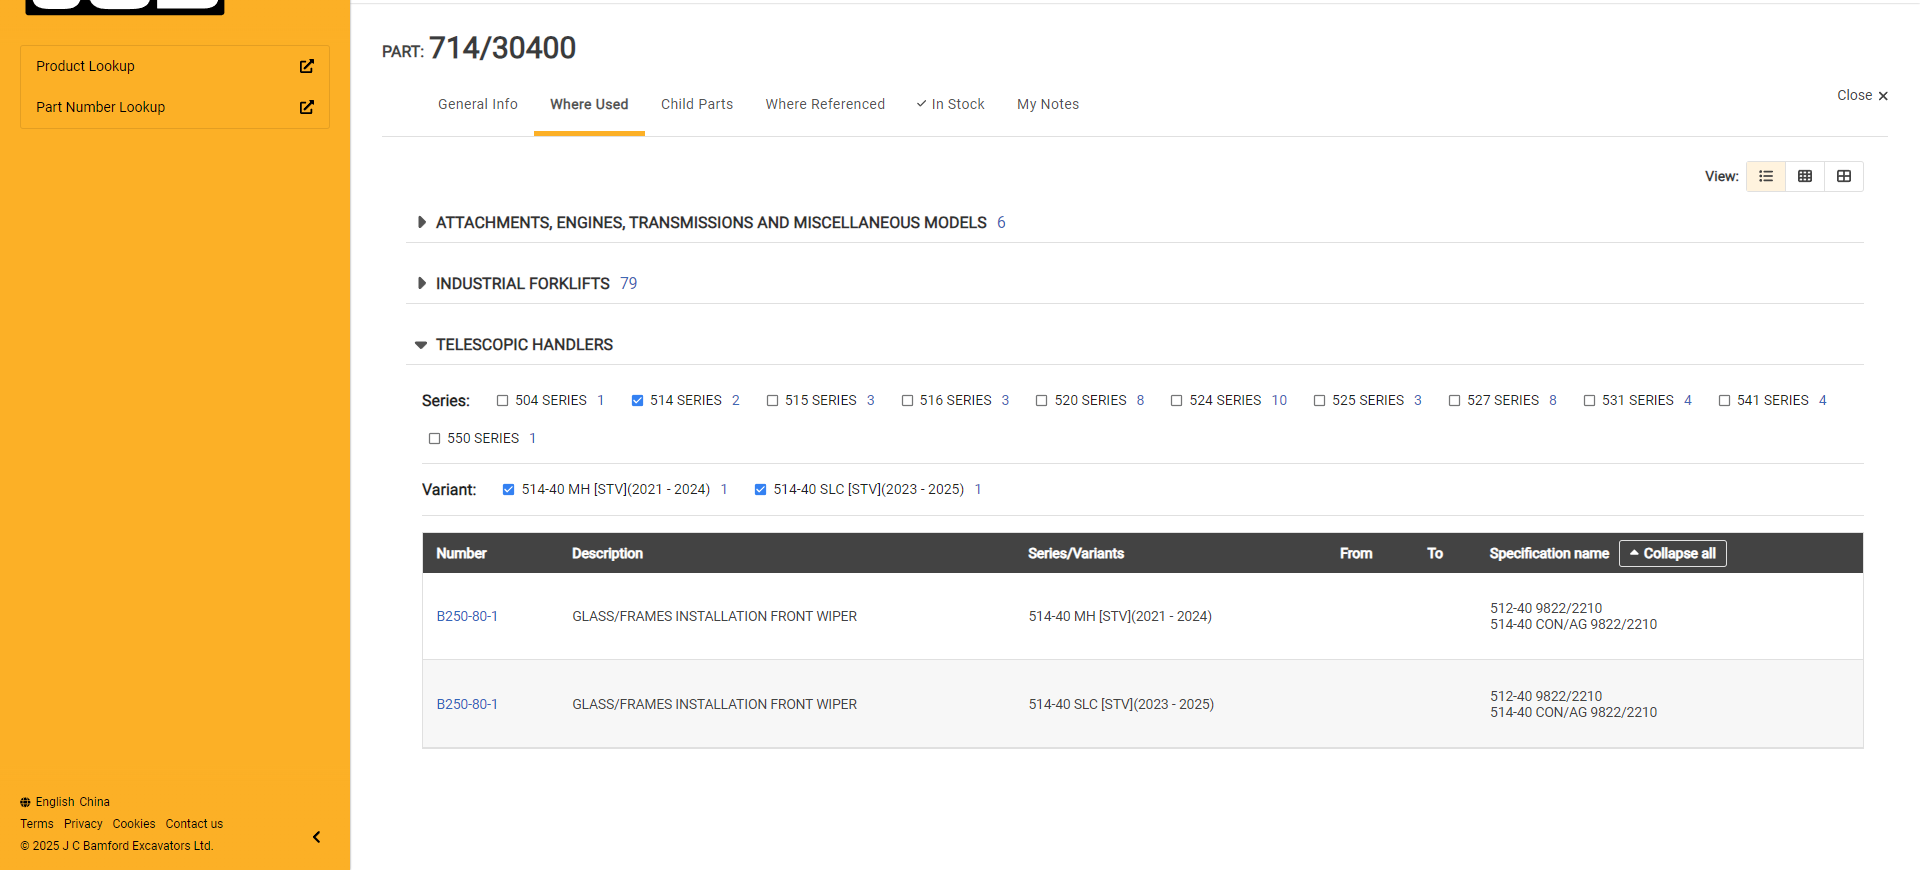Screen dimensions: 1920x870
Task: Click the Product Lookup external link icon
Action: click(x=306, y=66)
